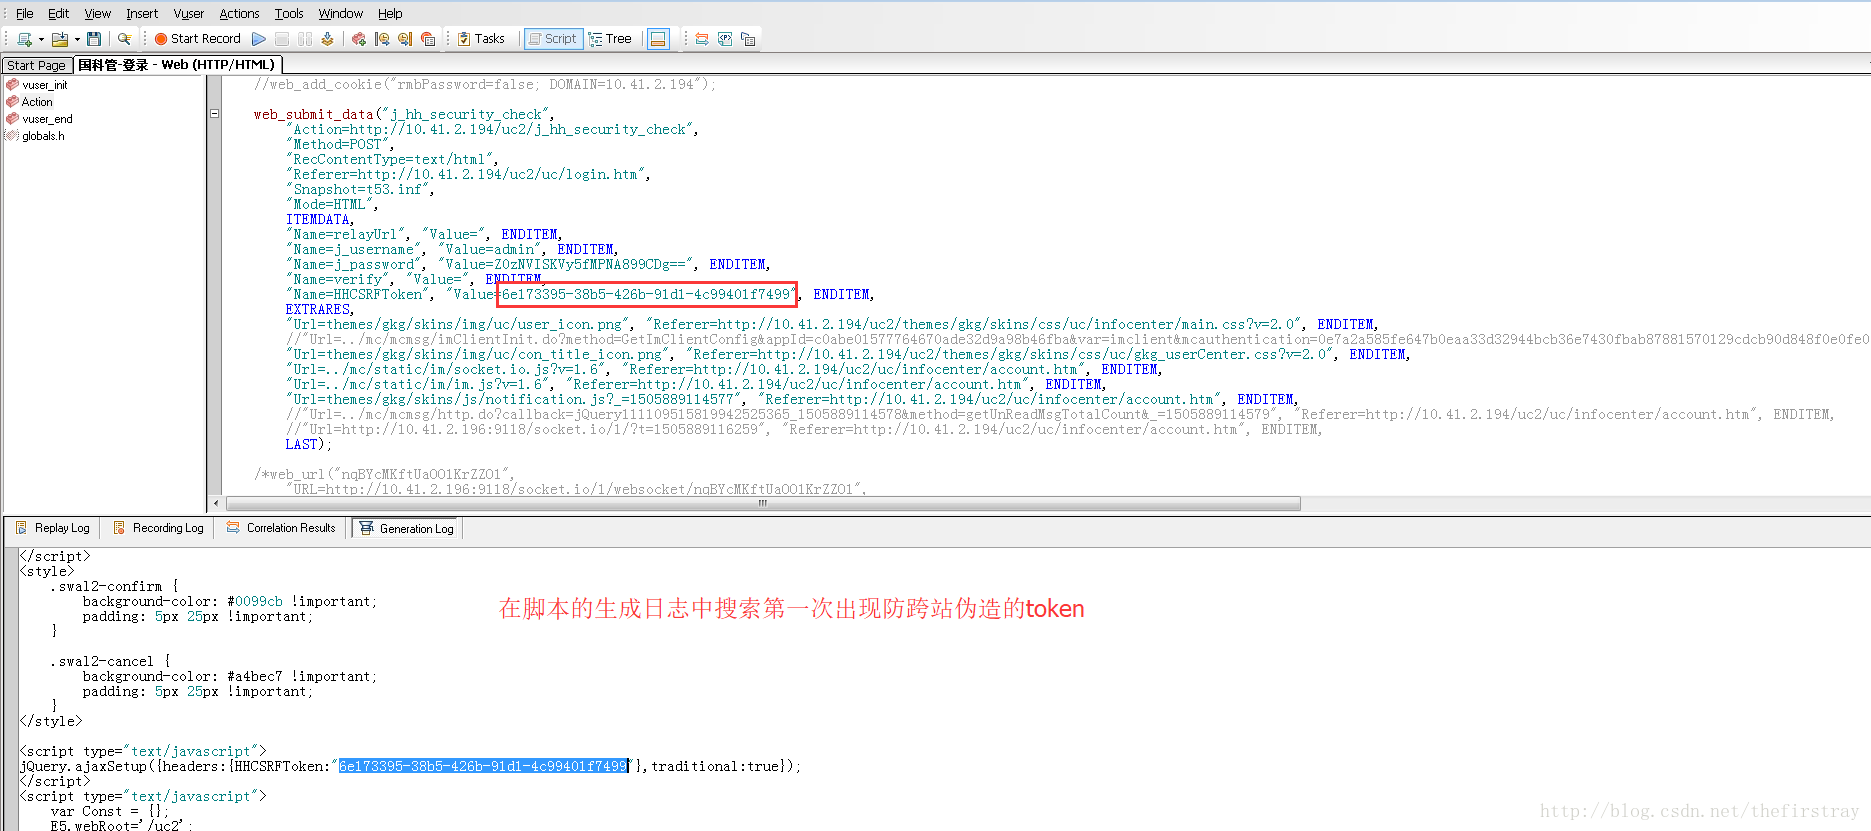Viewport: 1871px width, 831px height.
Task: Click the .swal2-cancel selector in log
Action: coord(103,661)
